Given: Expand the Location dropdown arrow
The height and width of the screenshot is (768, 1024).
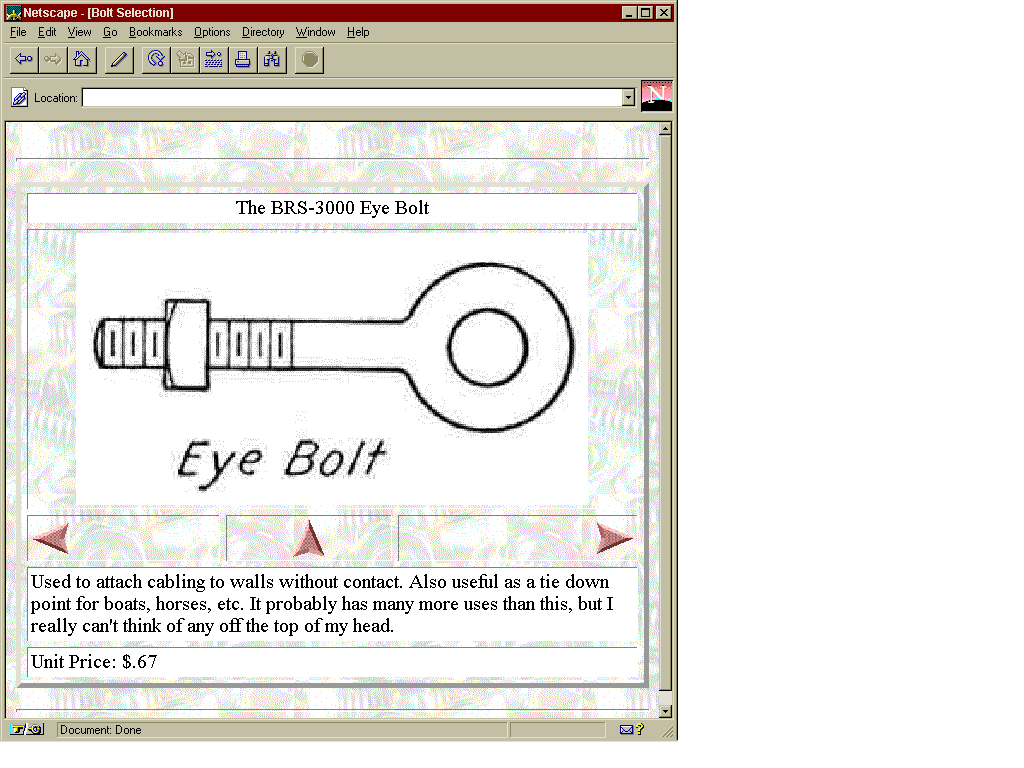Looking at the screenshot, I should 628,98.
